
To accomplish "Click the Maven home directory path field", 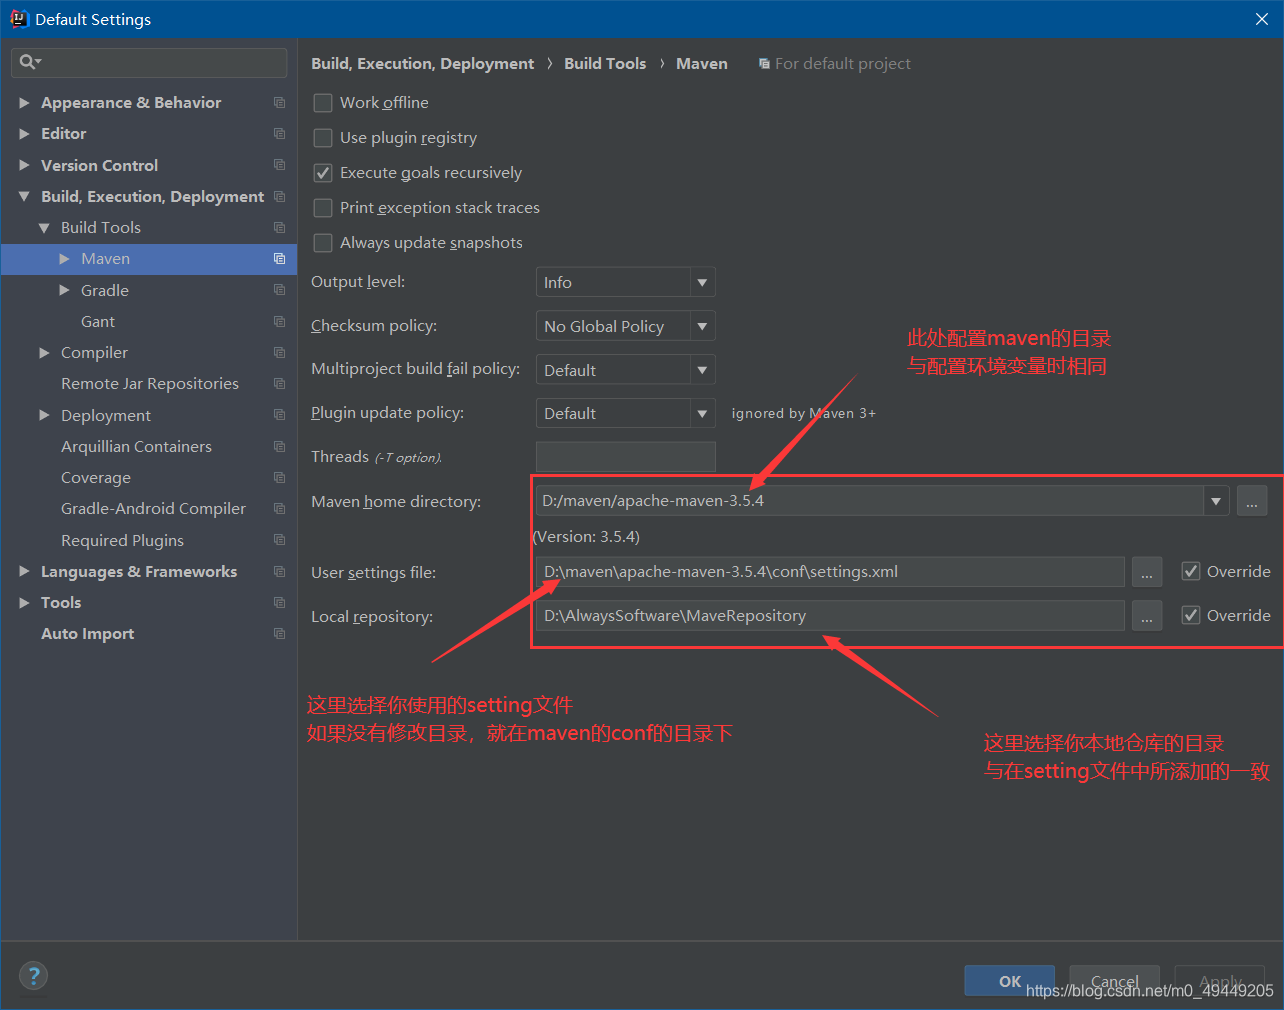I will pyautogui.click(x=870, y=501).
